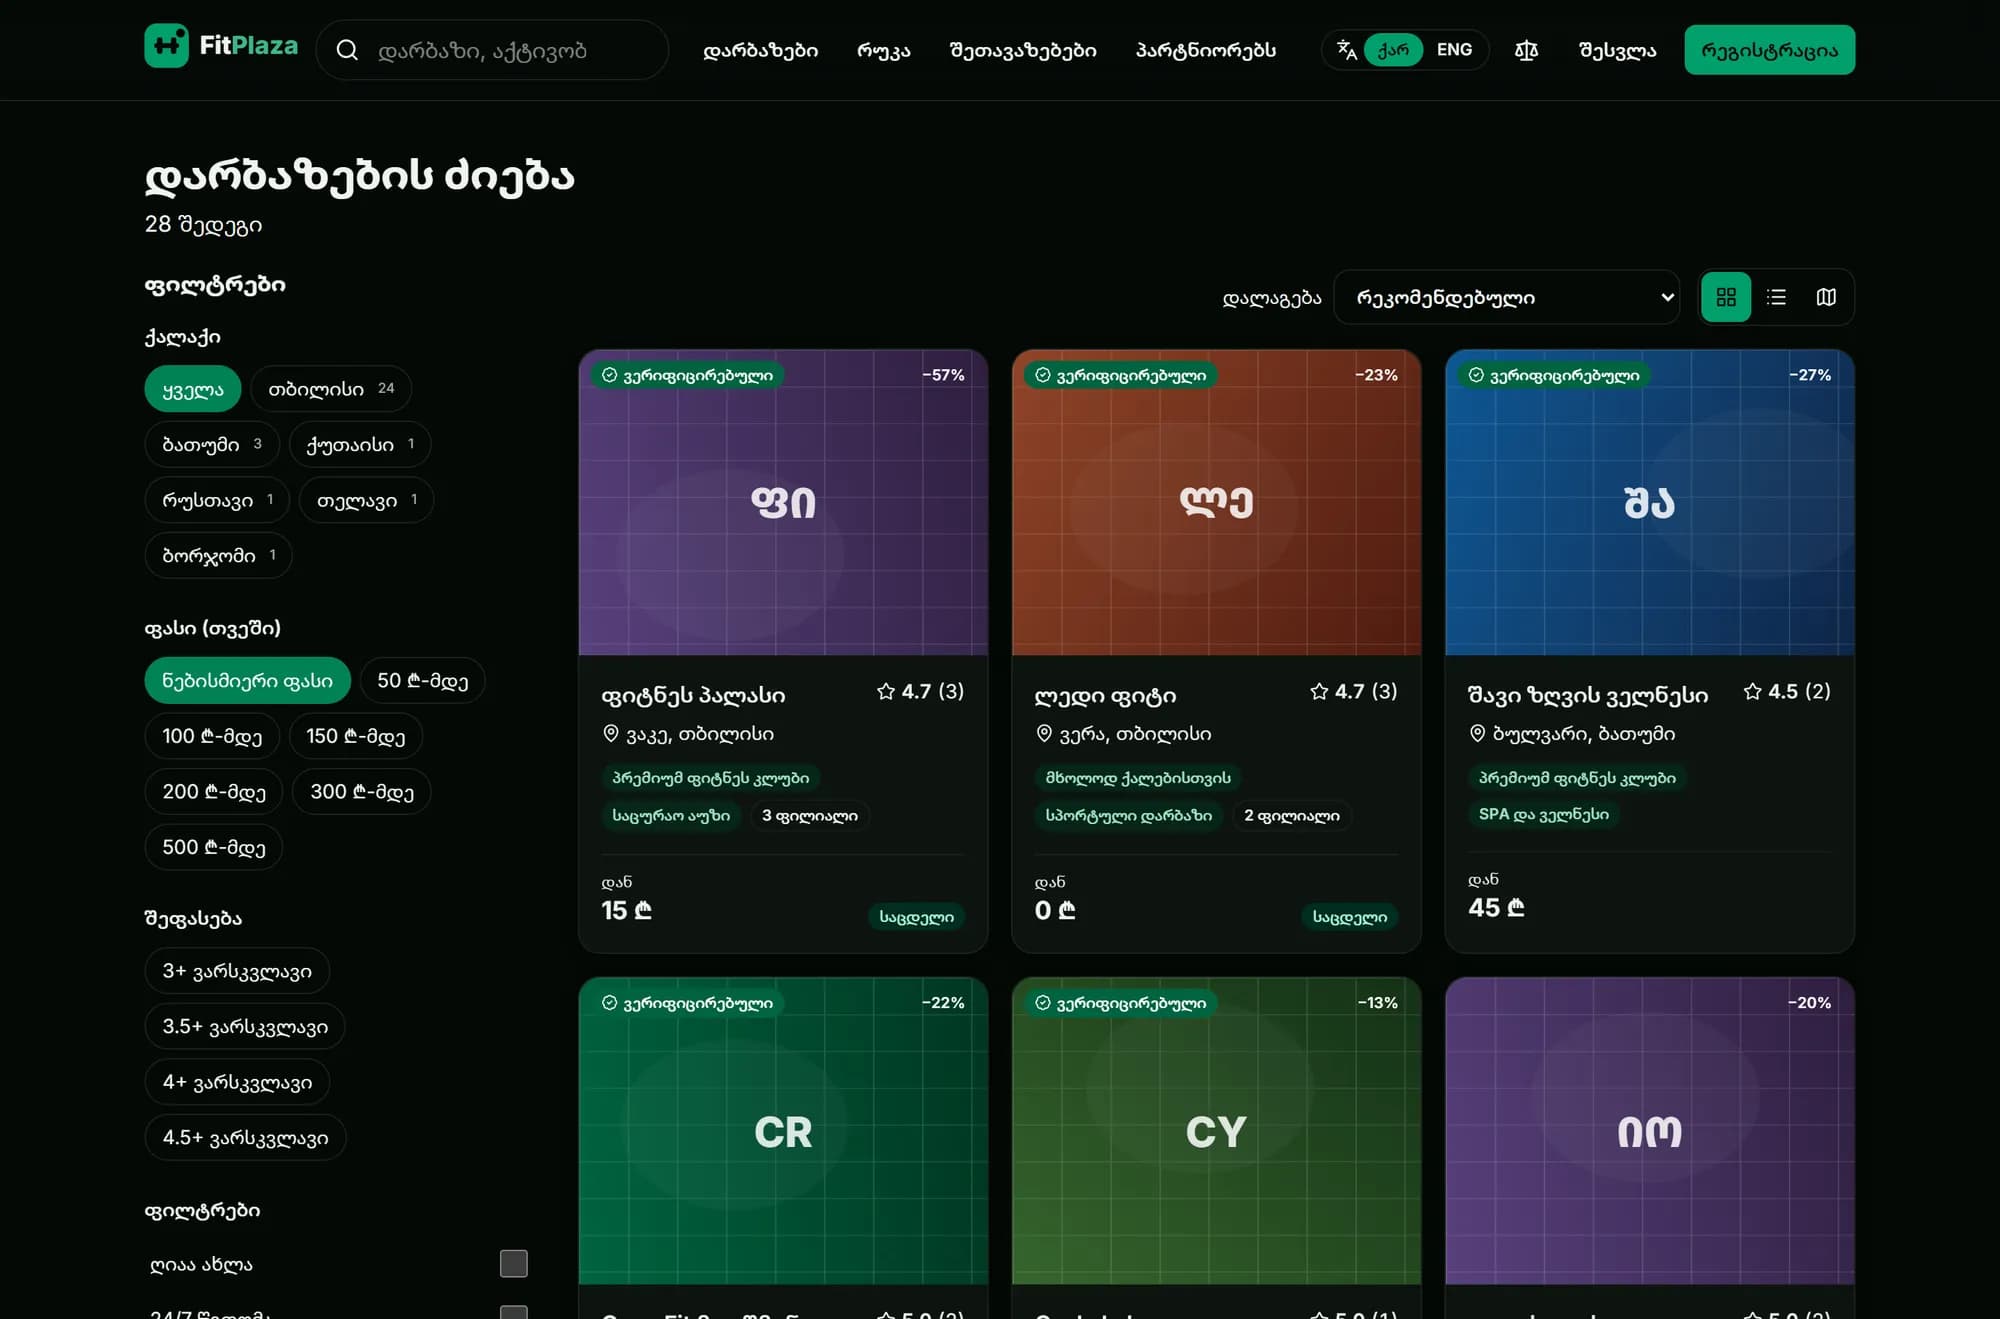Click verified badge on ფიტნეს პალასი card
This screenshot has height=1319, width=2000.
[x=687, y=375]
